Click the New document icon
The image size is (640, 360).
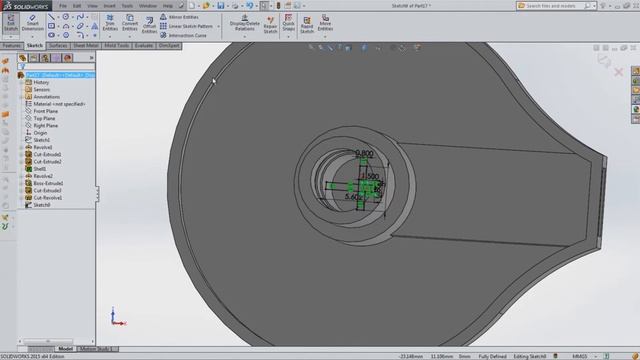click(192, 6)
